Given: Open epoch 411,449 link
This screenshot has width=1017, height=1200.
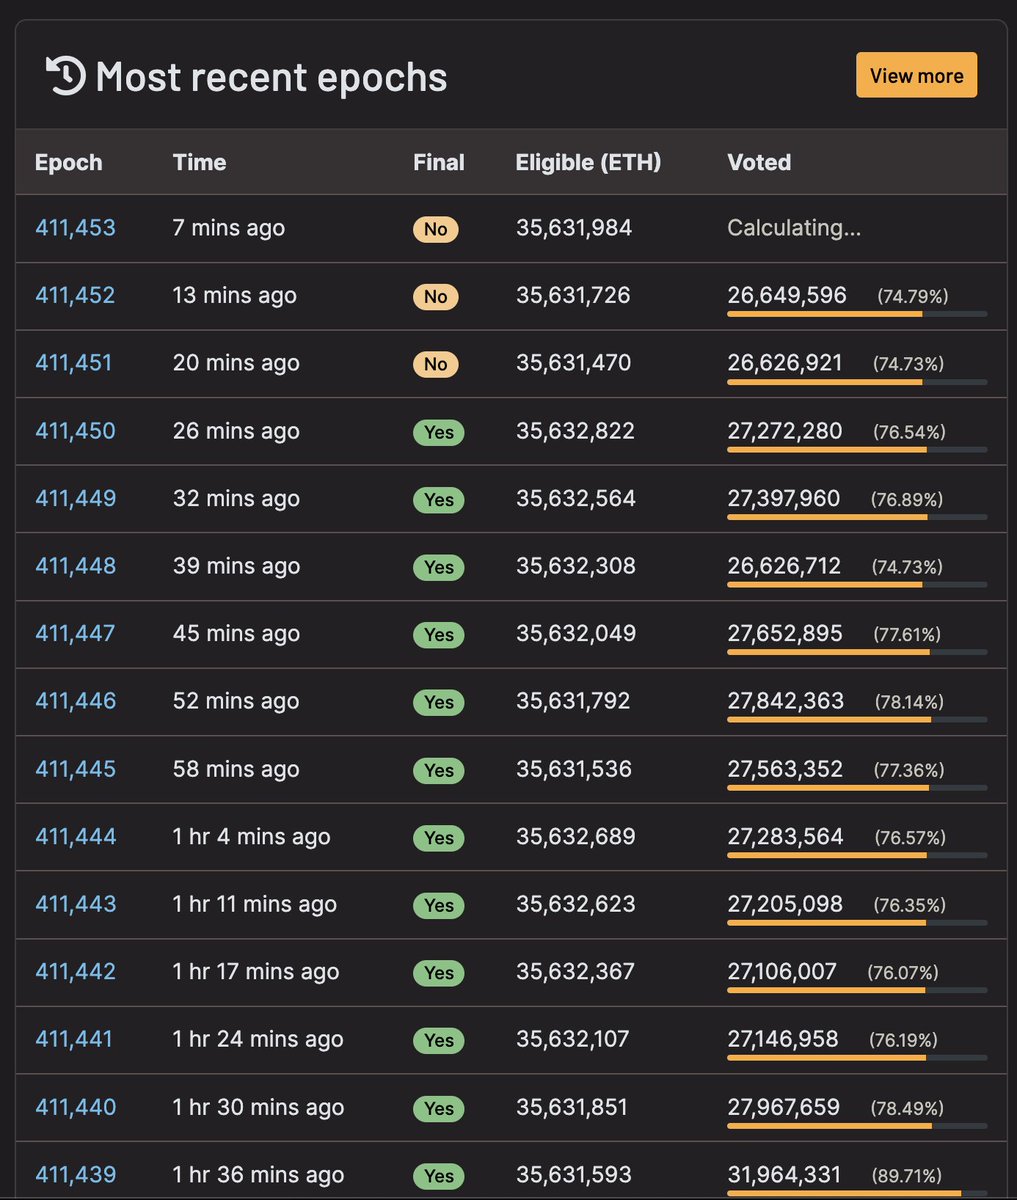Looking at the screenshot, I should [75, 498].
